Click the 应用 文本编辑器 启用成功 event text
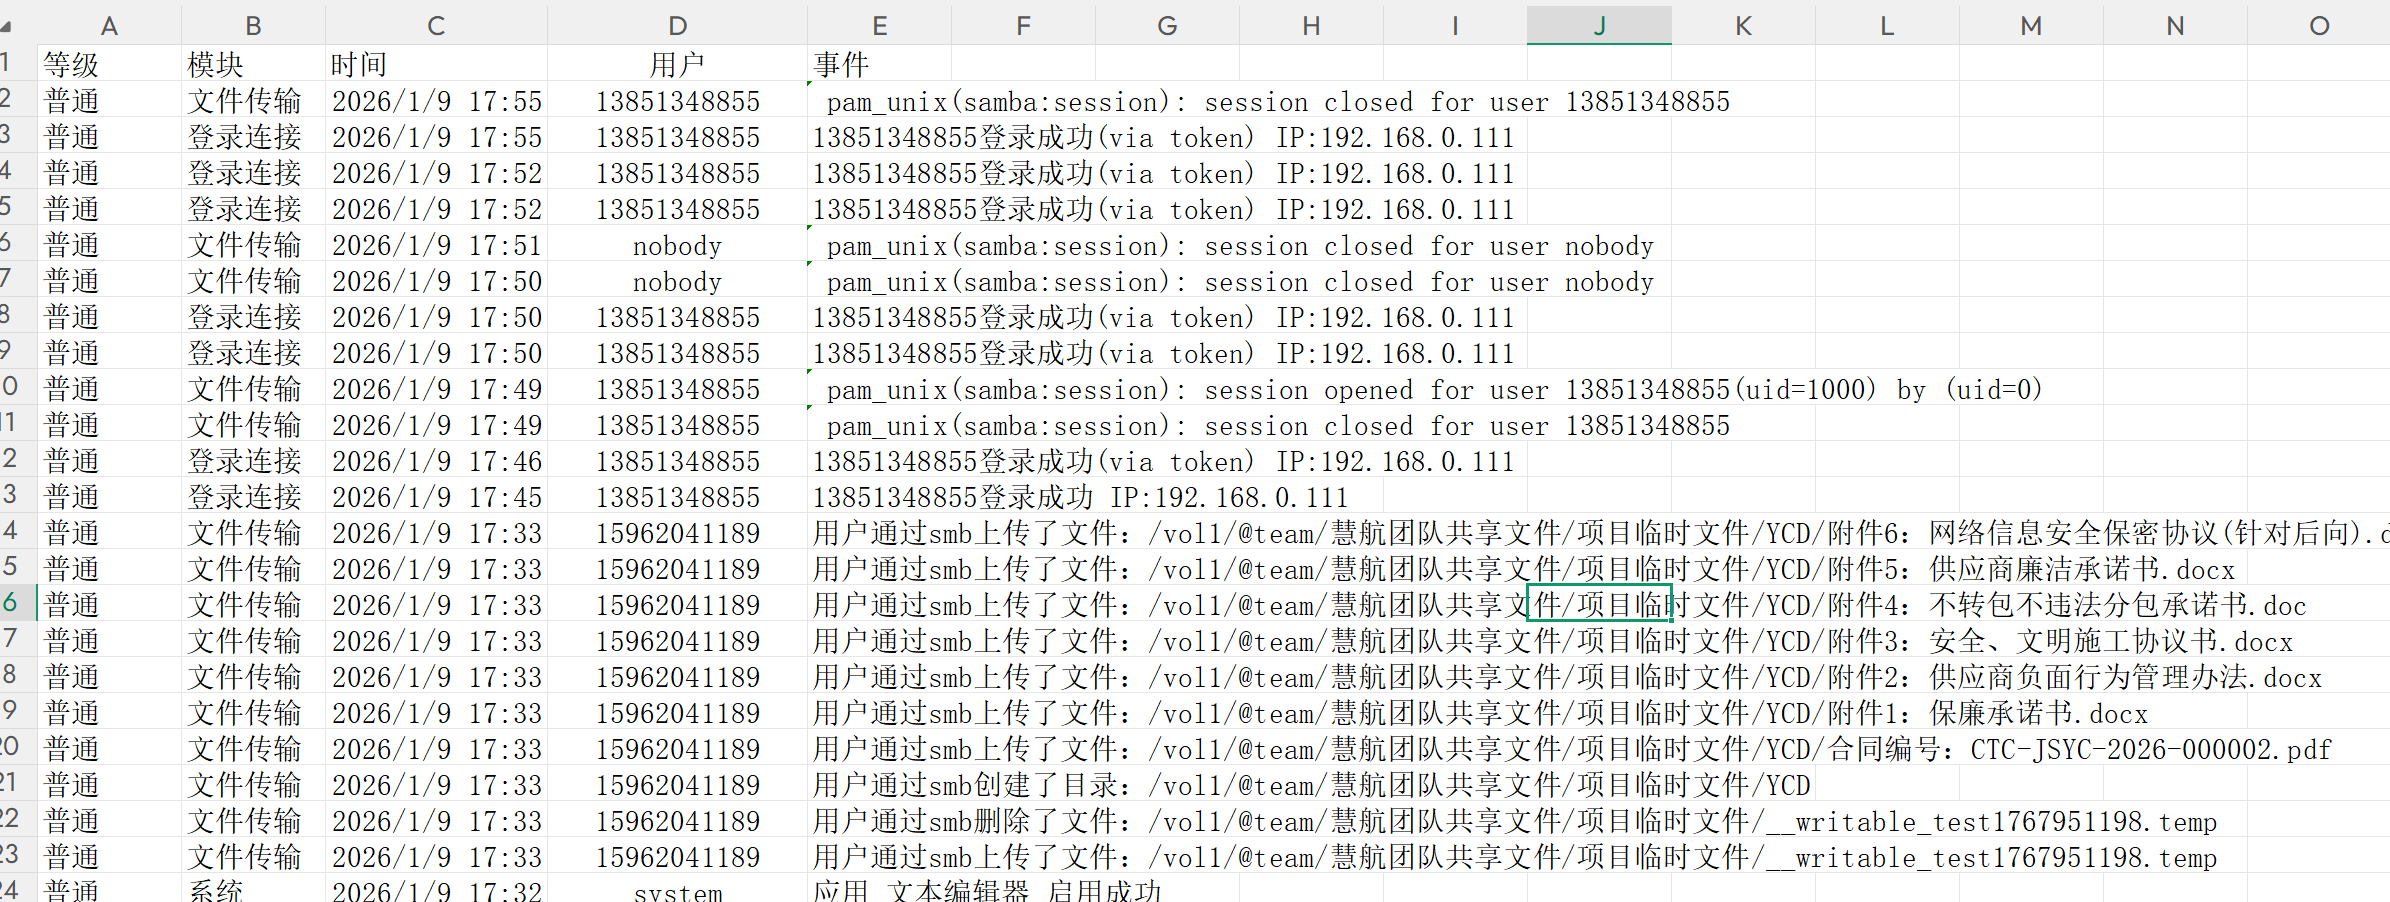The height and width of the screenshot is (902, 2390). click(x=987, y=889)
